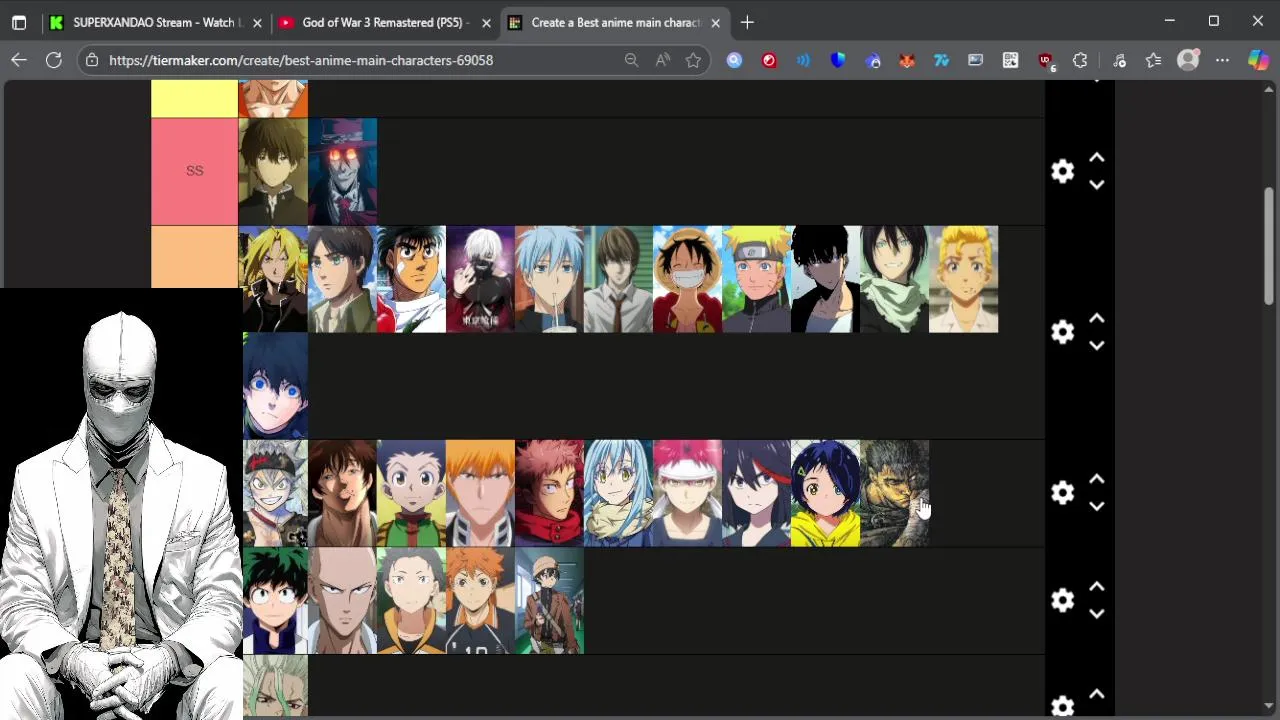Open the Tab actions menu button

pos(19,22)
